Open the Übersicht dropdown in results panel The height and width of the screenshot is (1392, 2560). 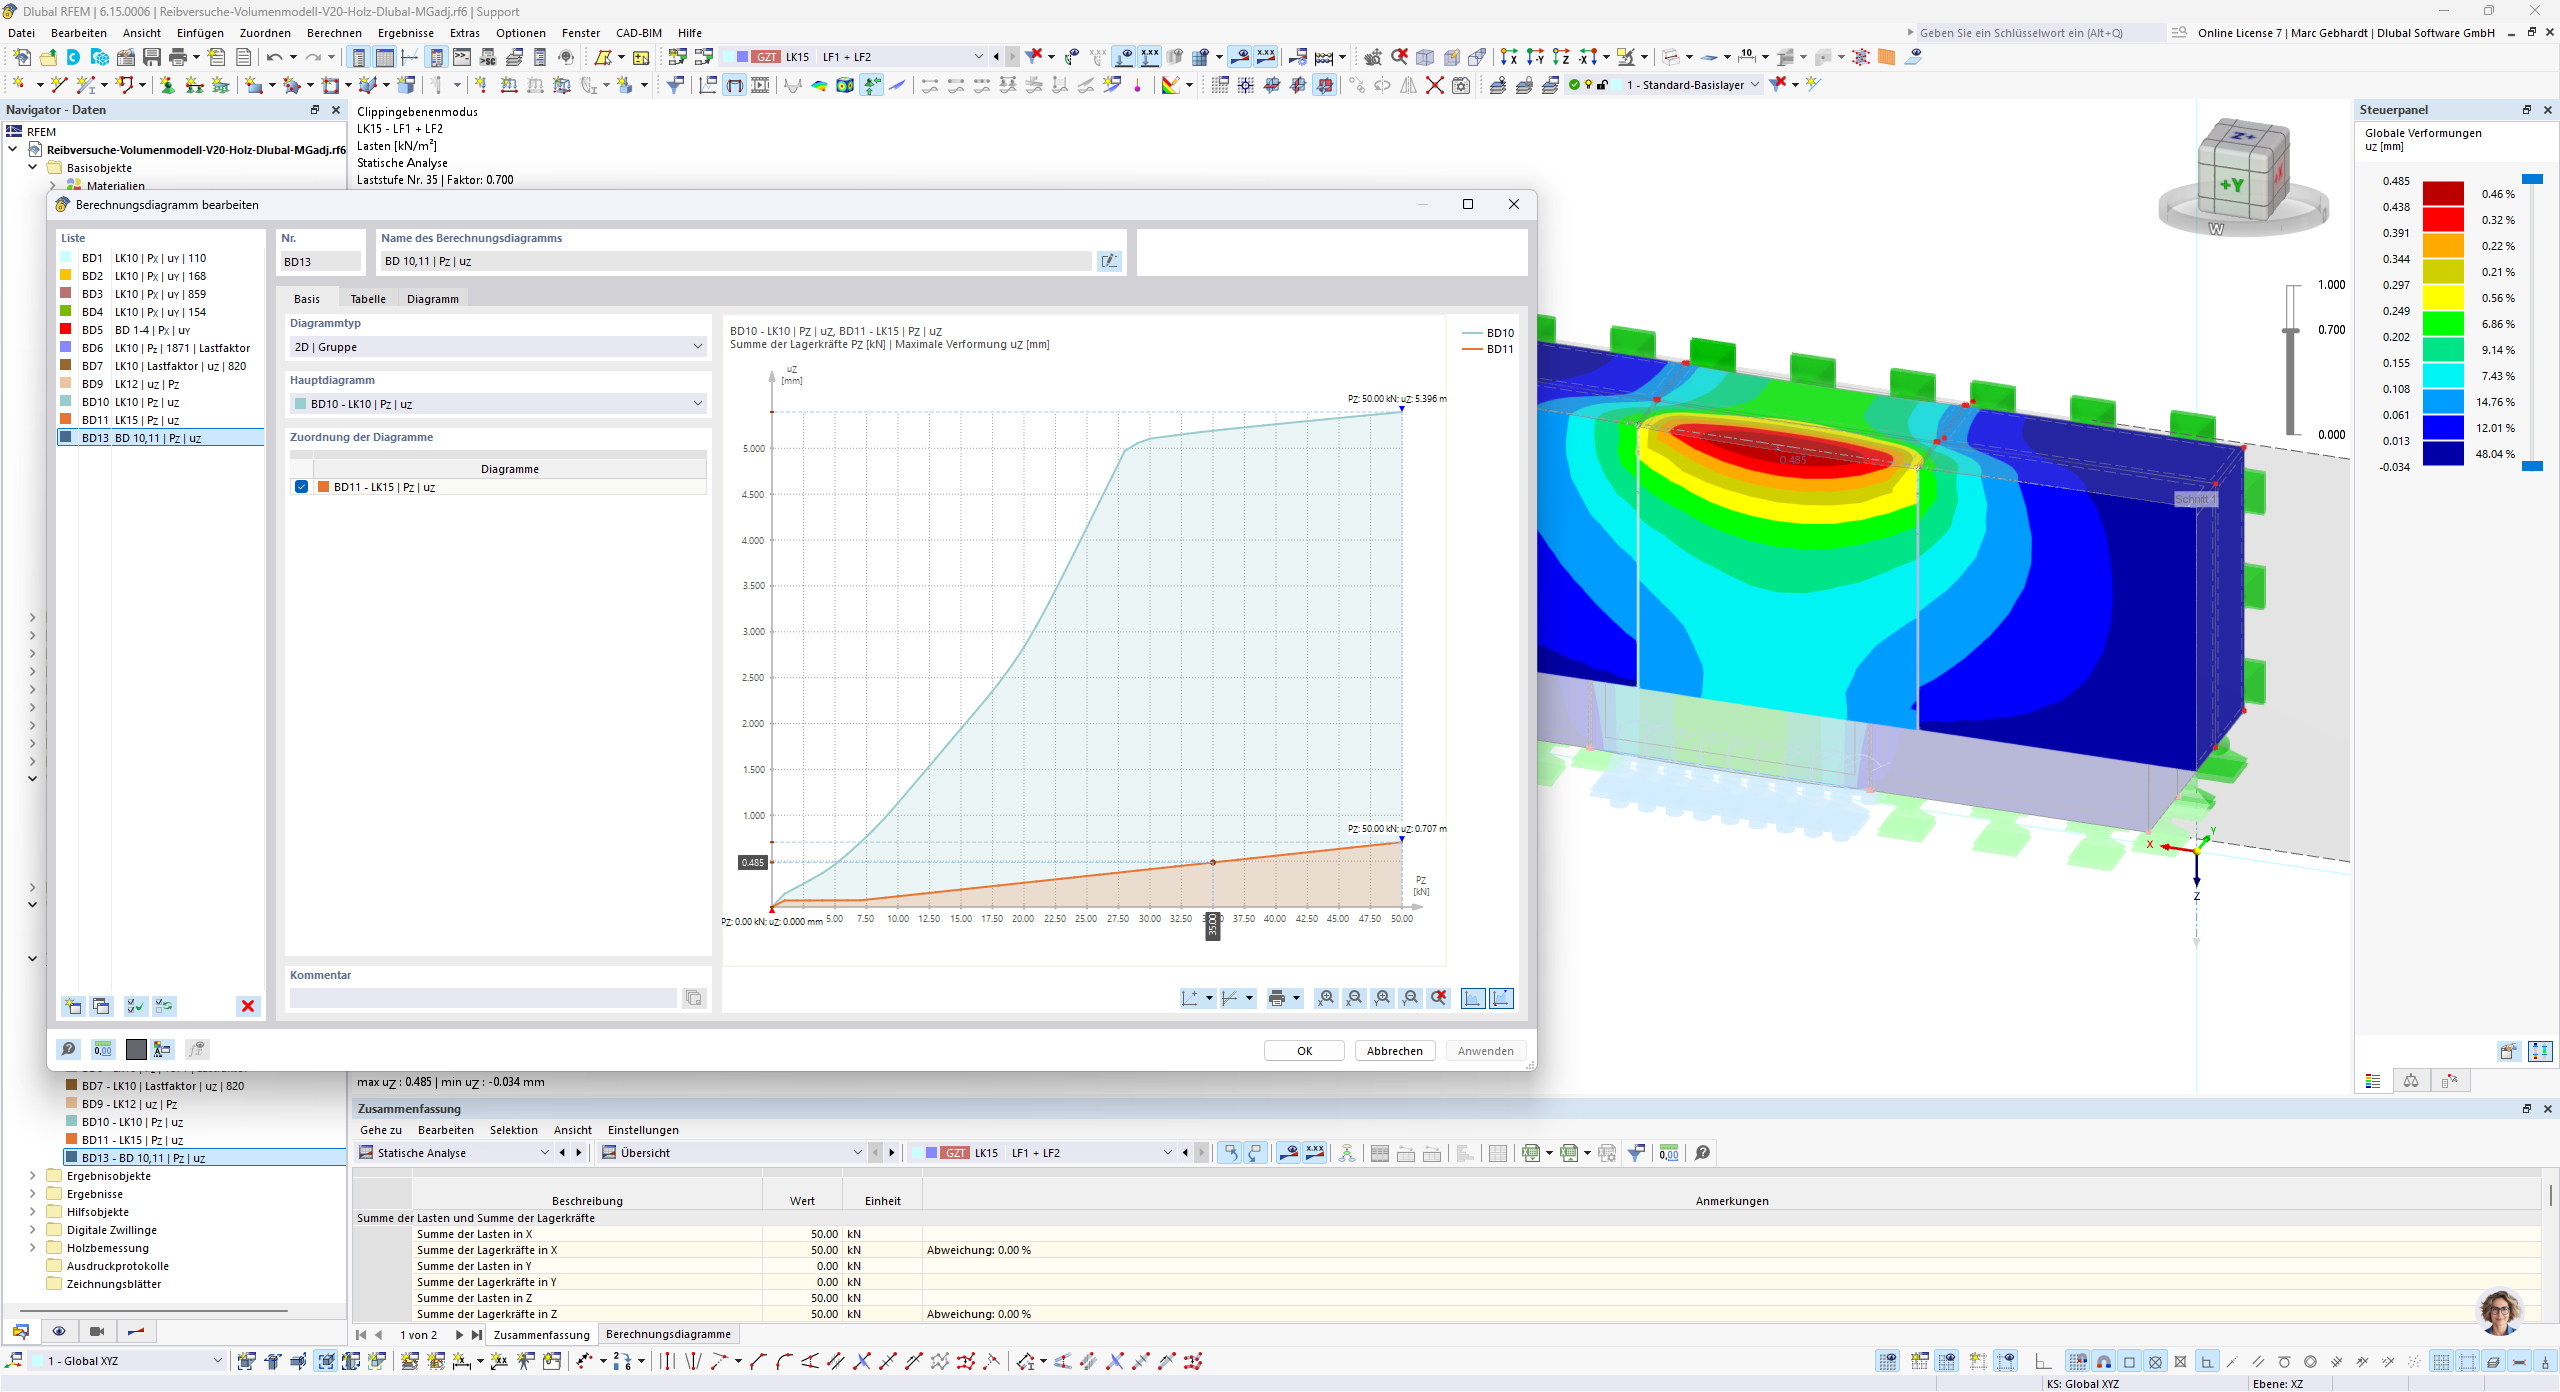pos(731,1153)
